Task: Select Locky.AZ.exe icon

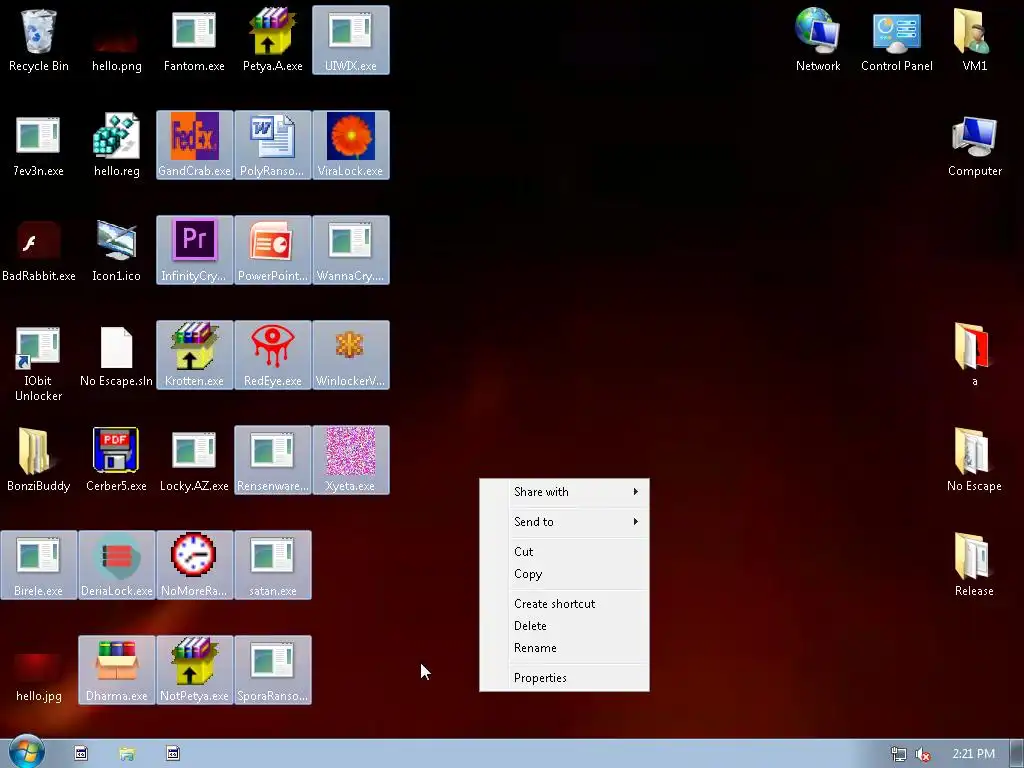Action: tap(194, 460)
